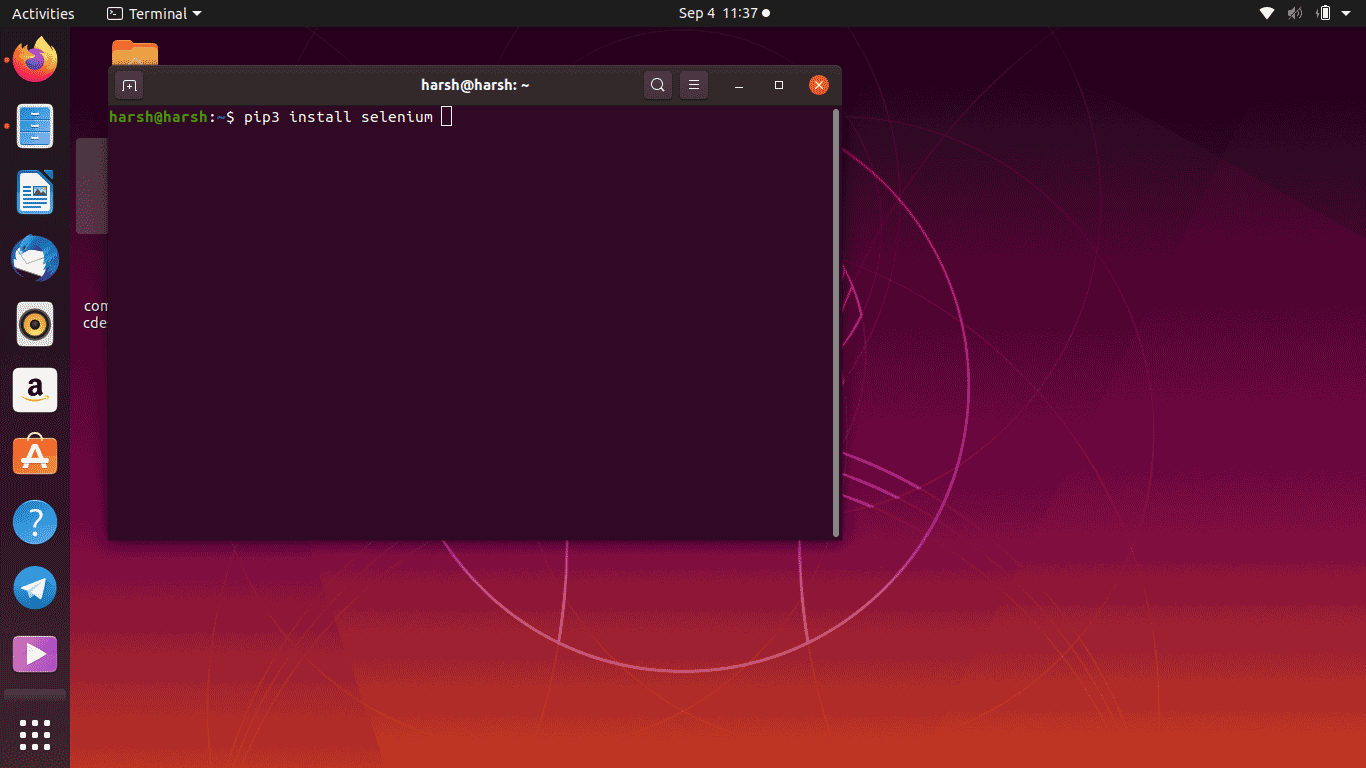Open Ubuntu Software store
1366x768 pixels.
pos(35,456)
